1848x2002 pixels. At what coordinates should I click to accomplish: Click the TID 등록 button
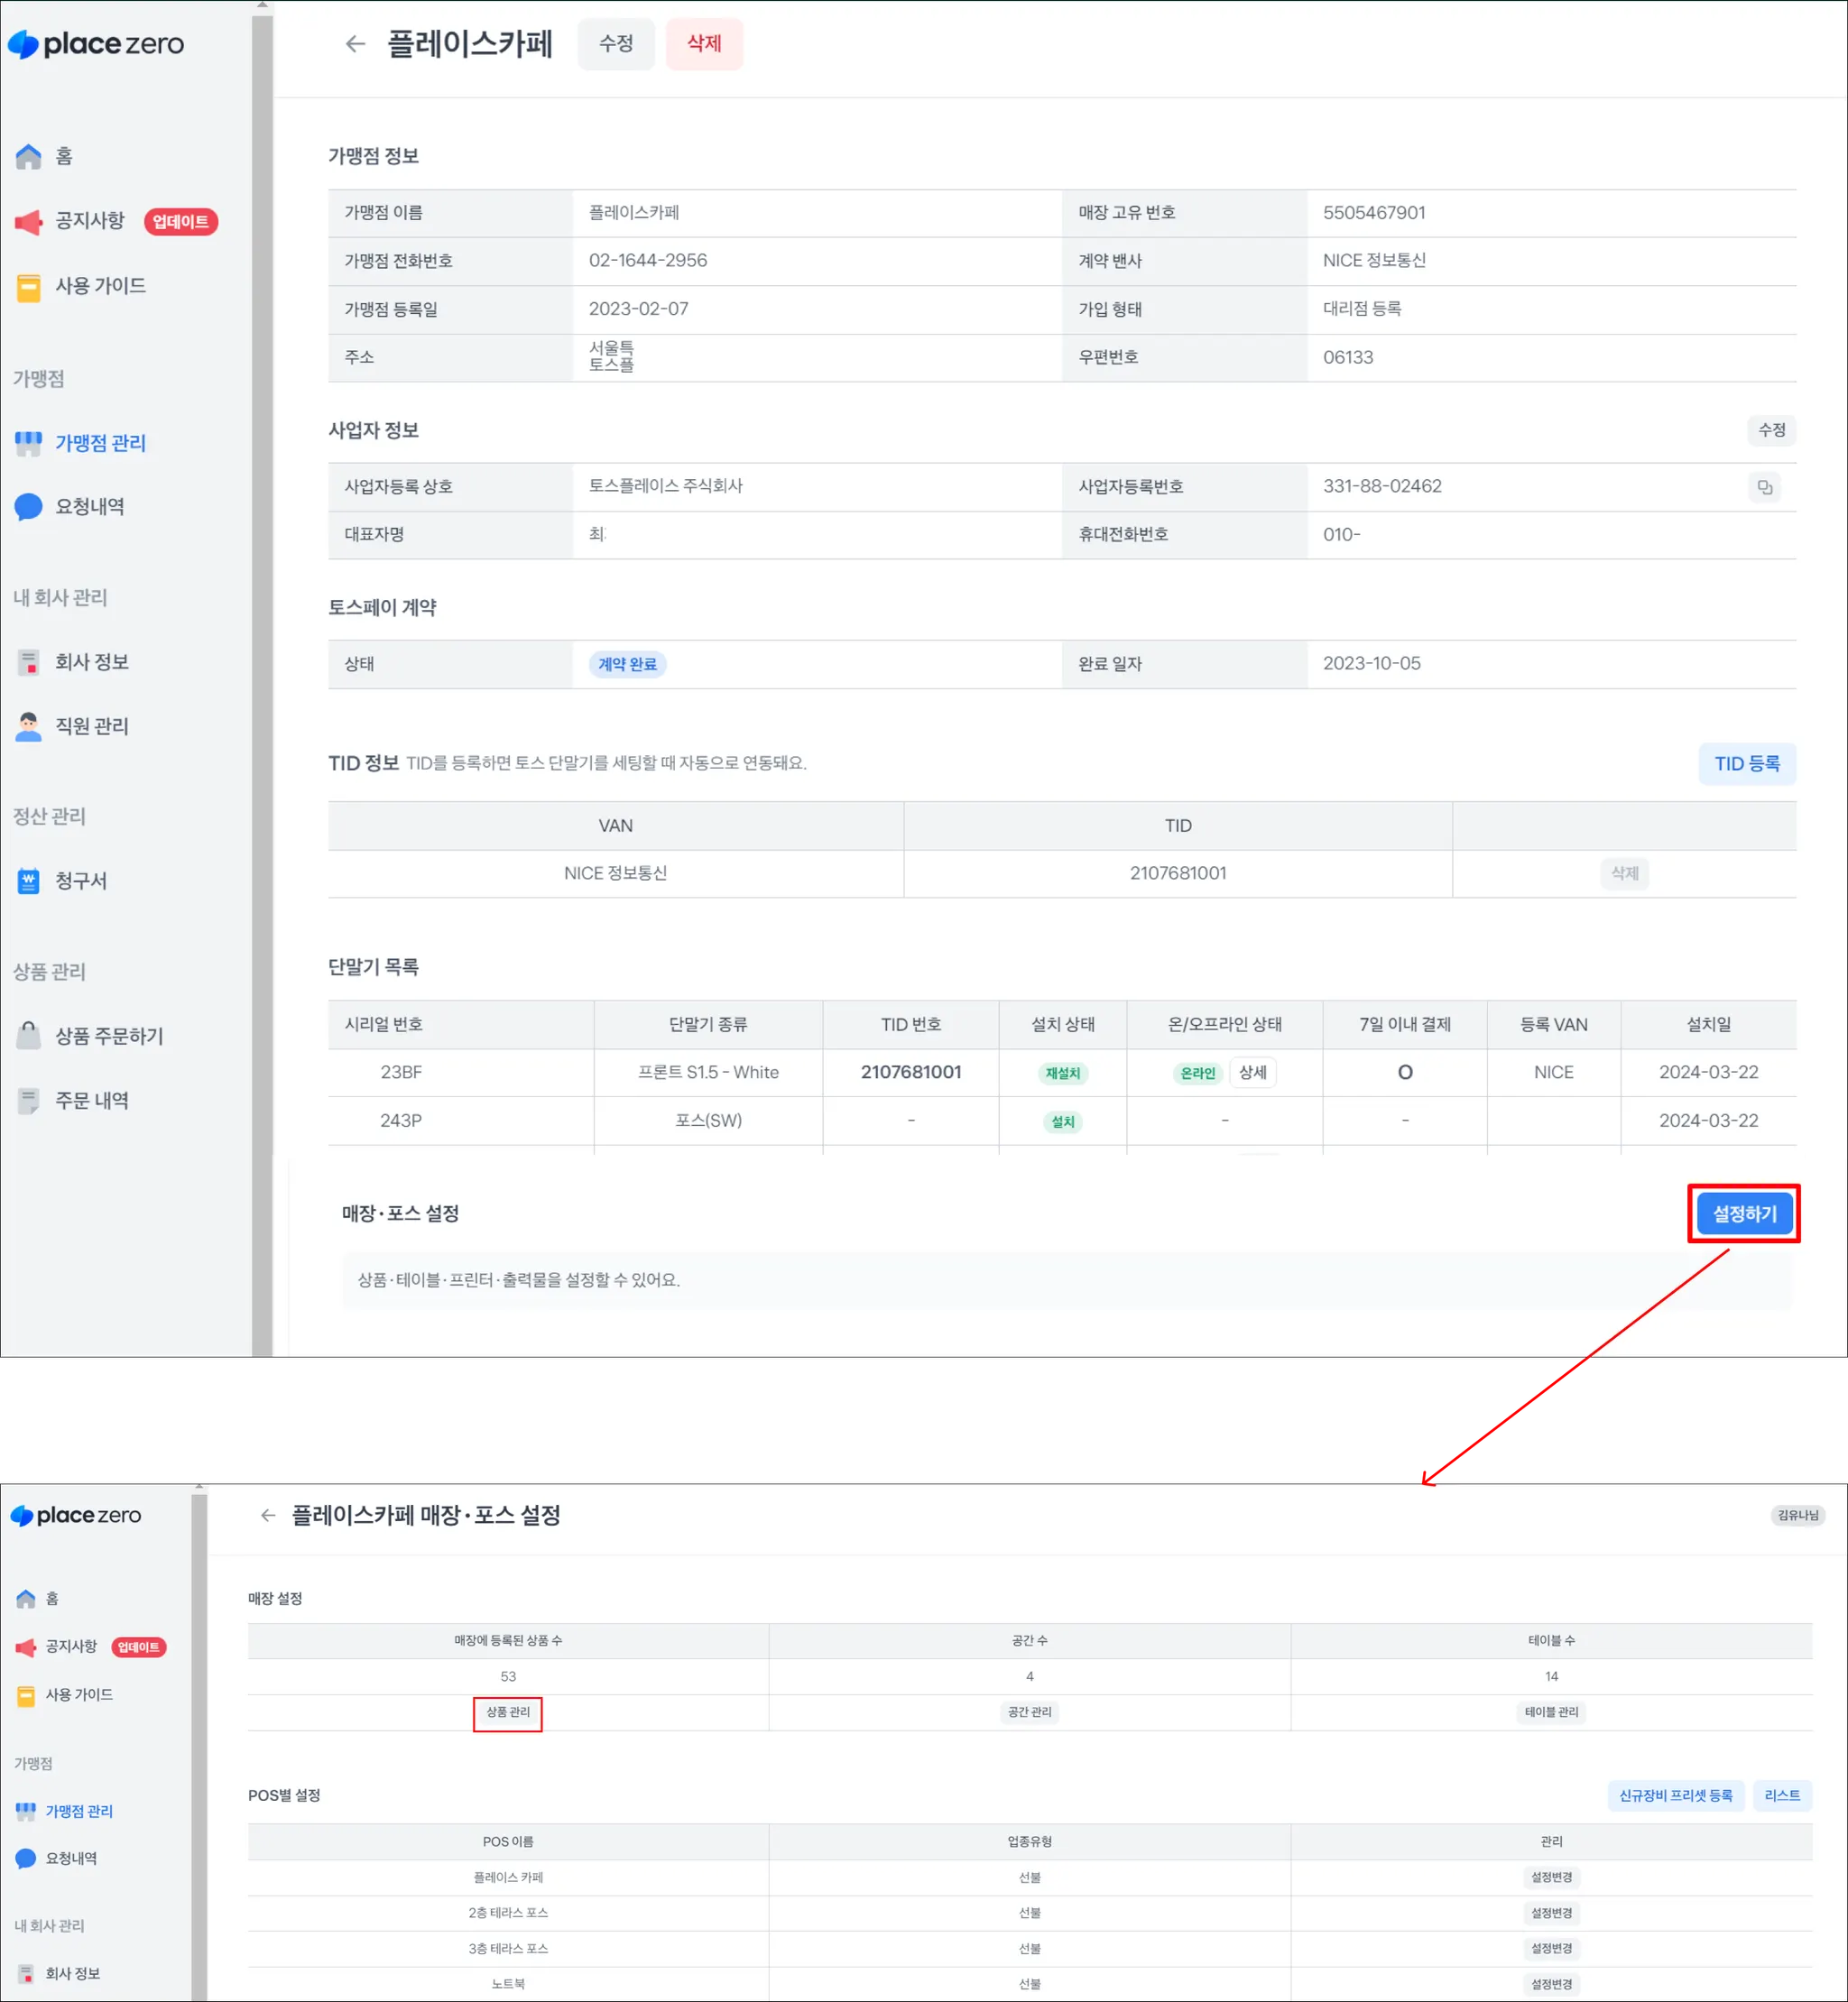point(1746,764)
